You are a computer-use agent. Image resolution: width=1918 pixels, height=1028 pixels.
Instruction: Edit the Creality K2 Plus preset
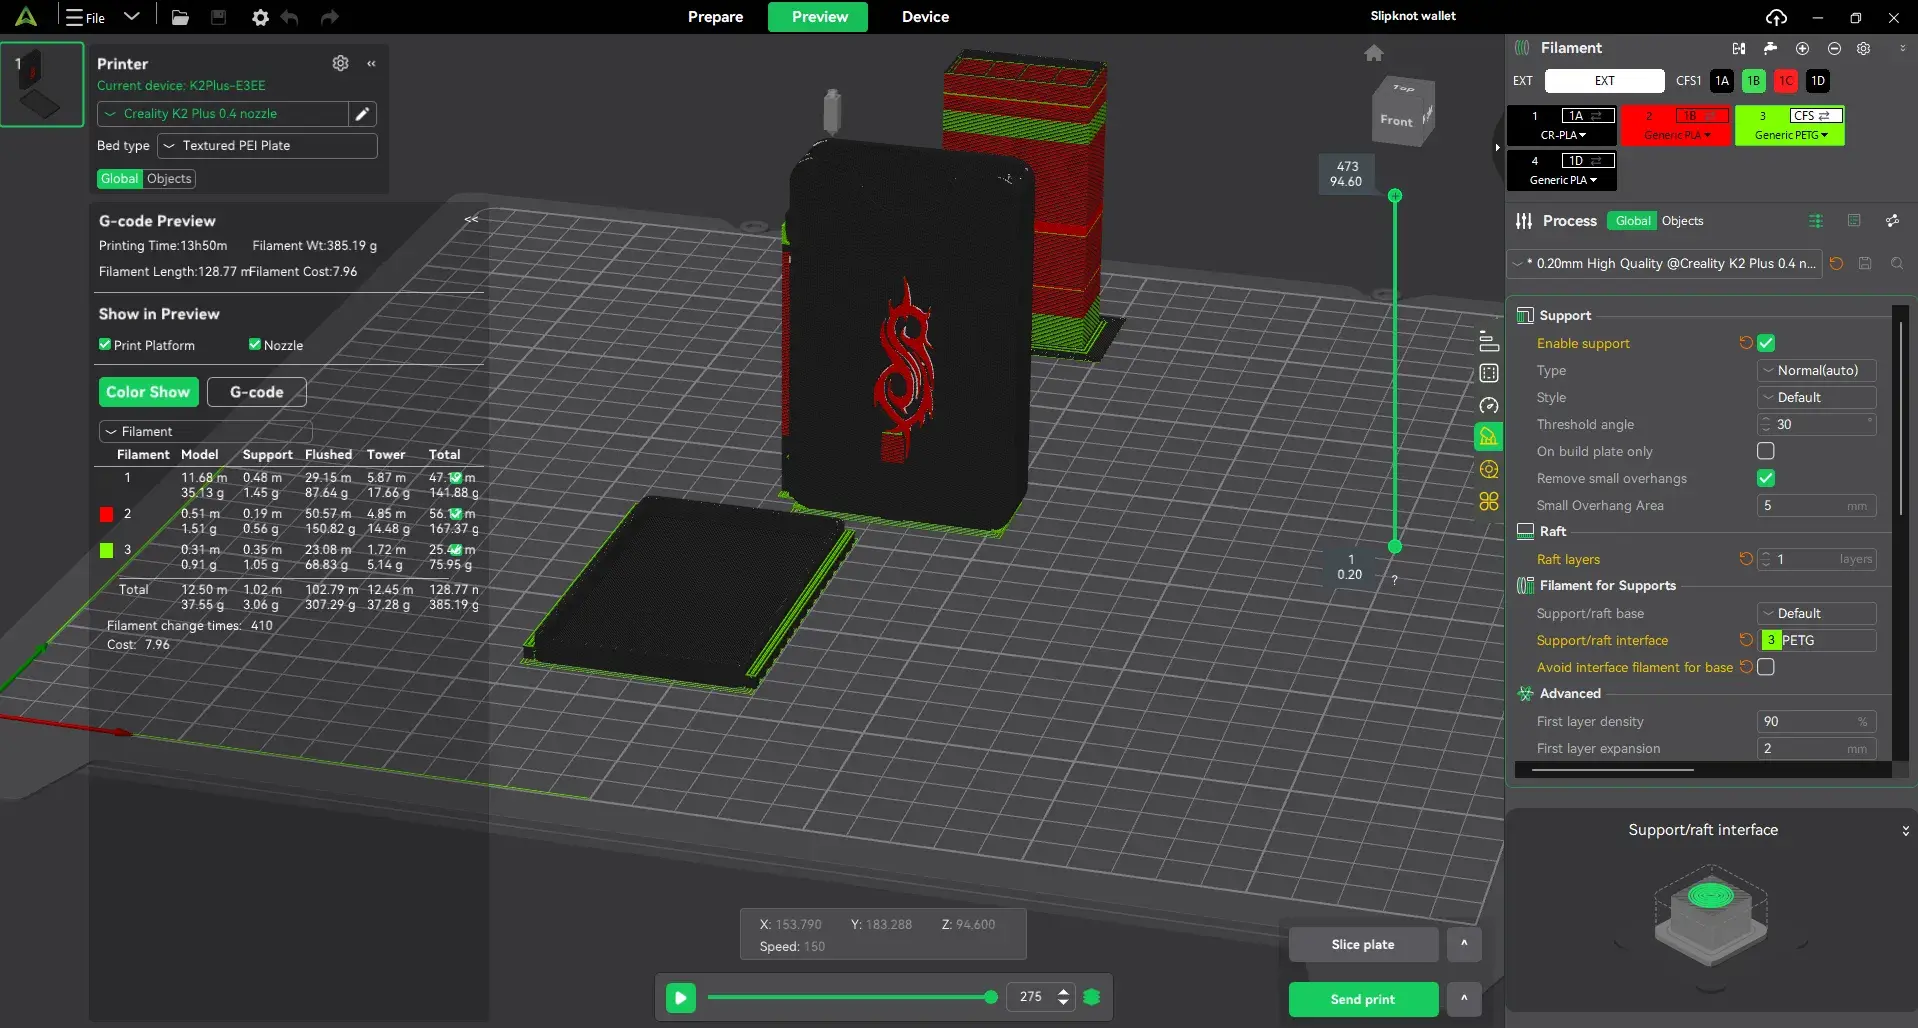[x=362, y=114]
